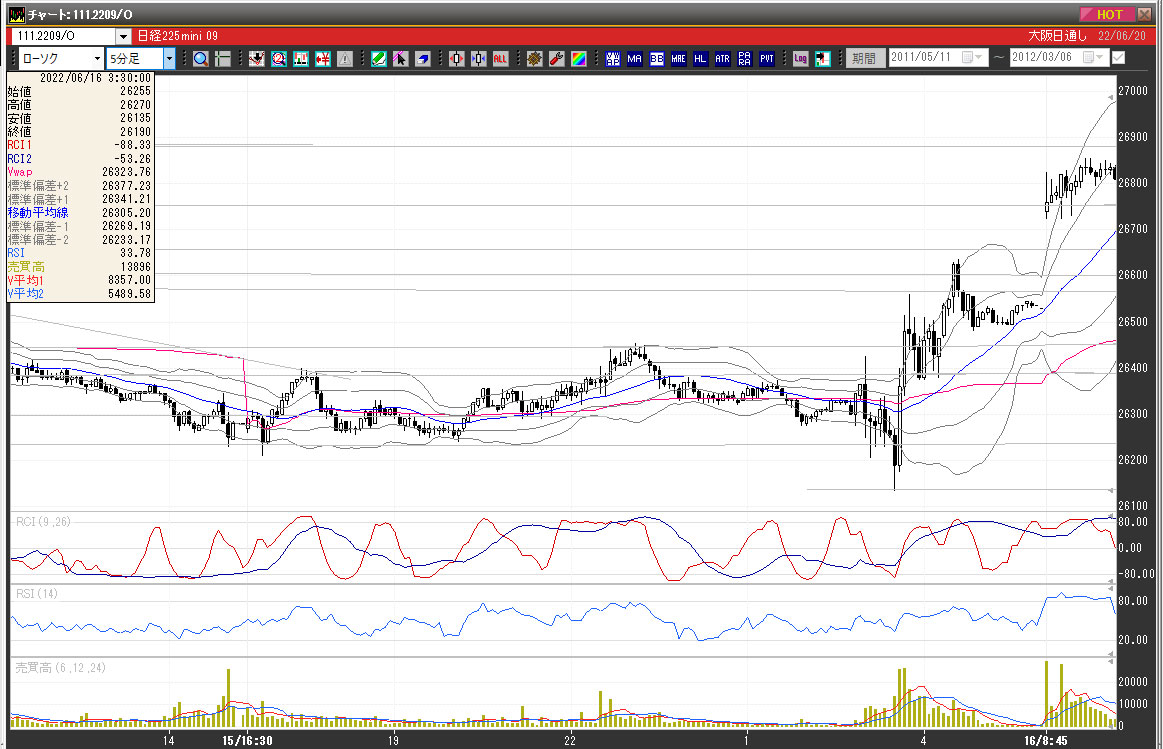
Task: Toggle the ATR indicator icon
Action: click(722, 59)
